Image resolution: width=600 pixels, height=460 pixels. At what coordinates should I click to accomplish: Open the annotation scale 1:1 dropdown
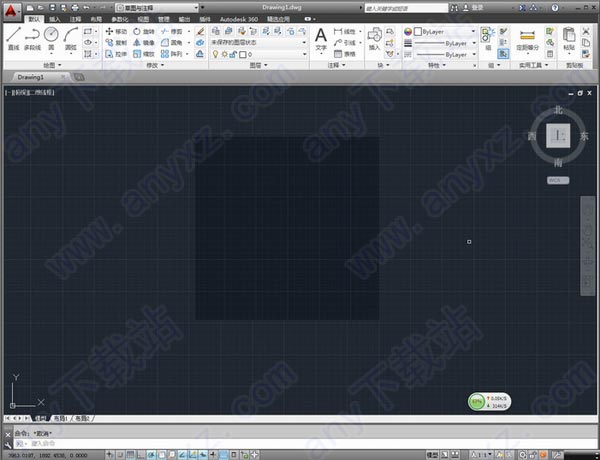click(481, 455)
